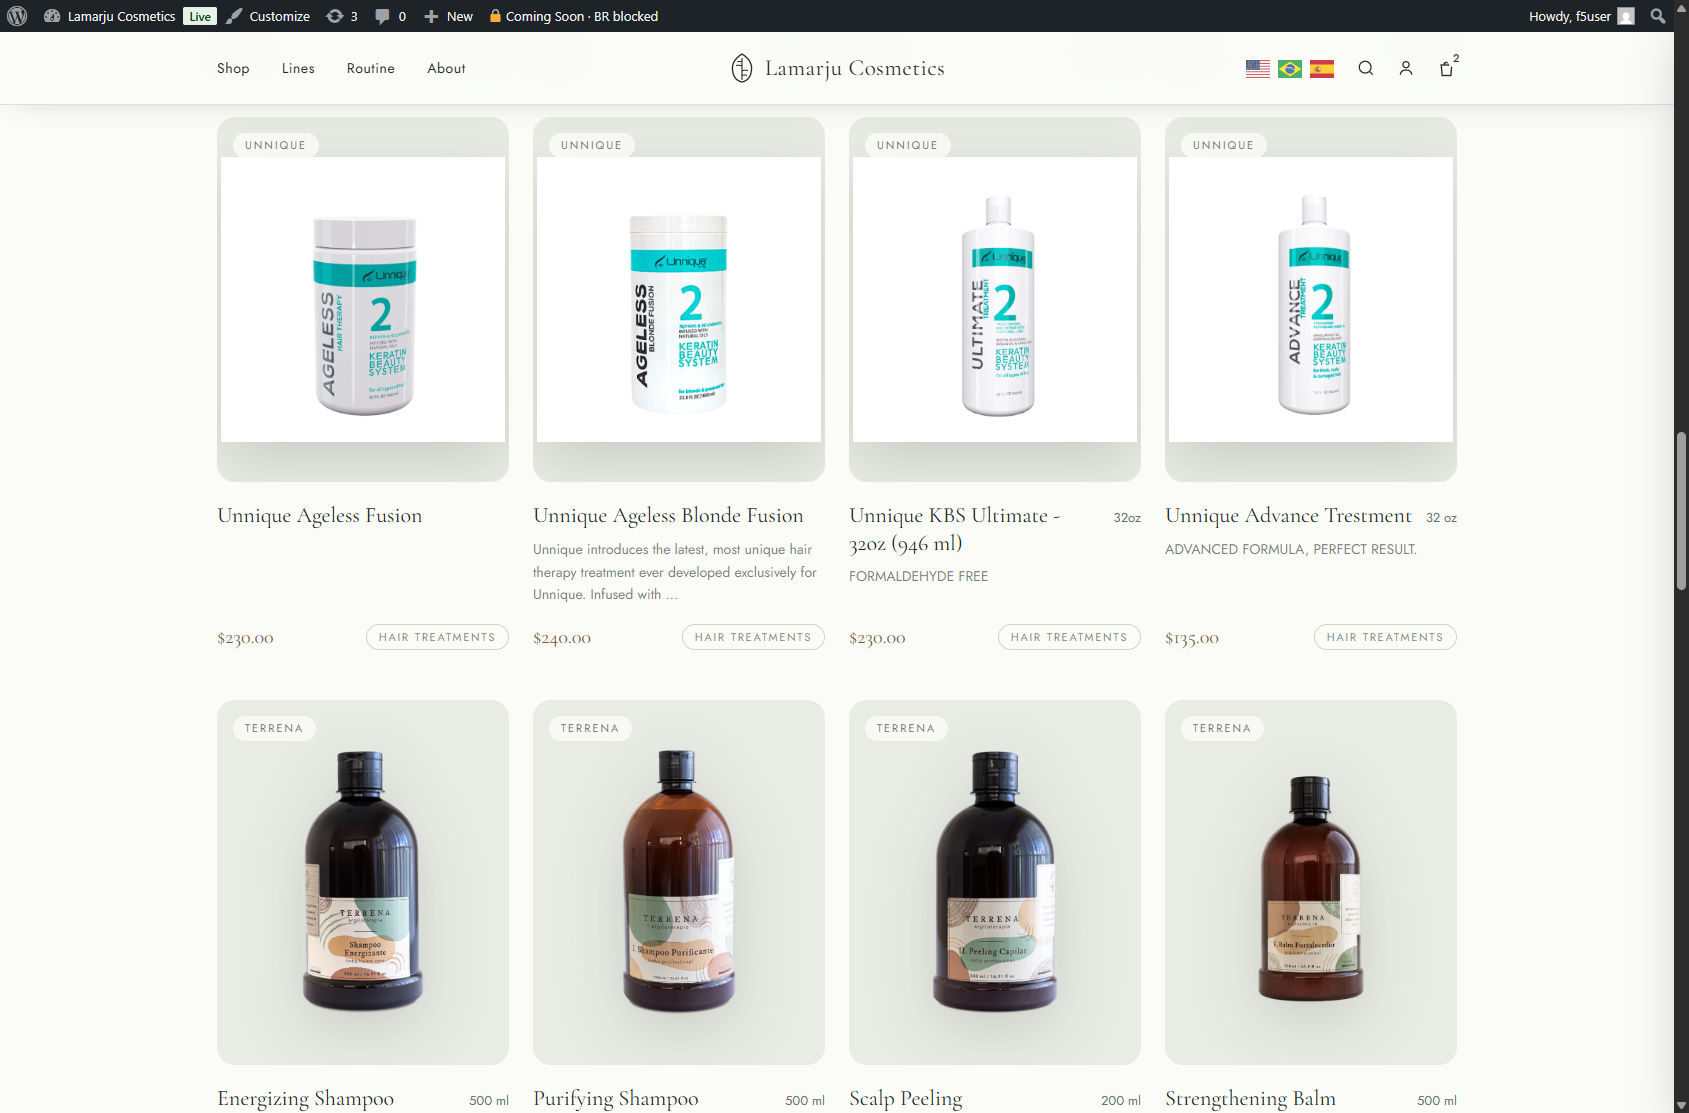This screenshot has width=1689, height=1113.
Task: Open Purifying Shampoo bottle image
Action: coord(679,882)
